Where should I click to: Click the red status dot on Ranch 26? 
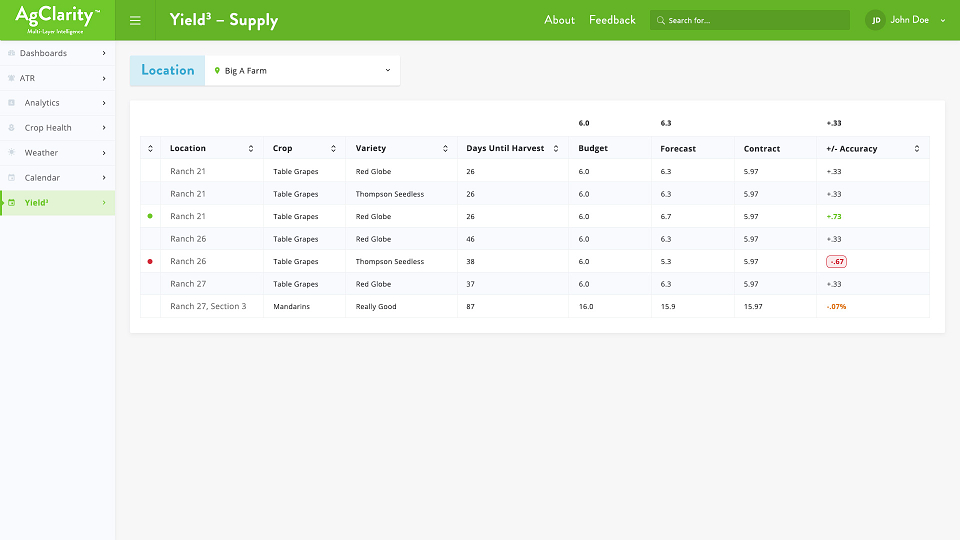(x=150, y=261)
